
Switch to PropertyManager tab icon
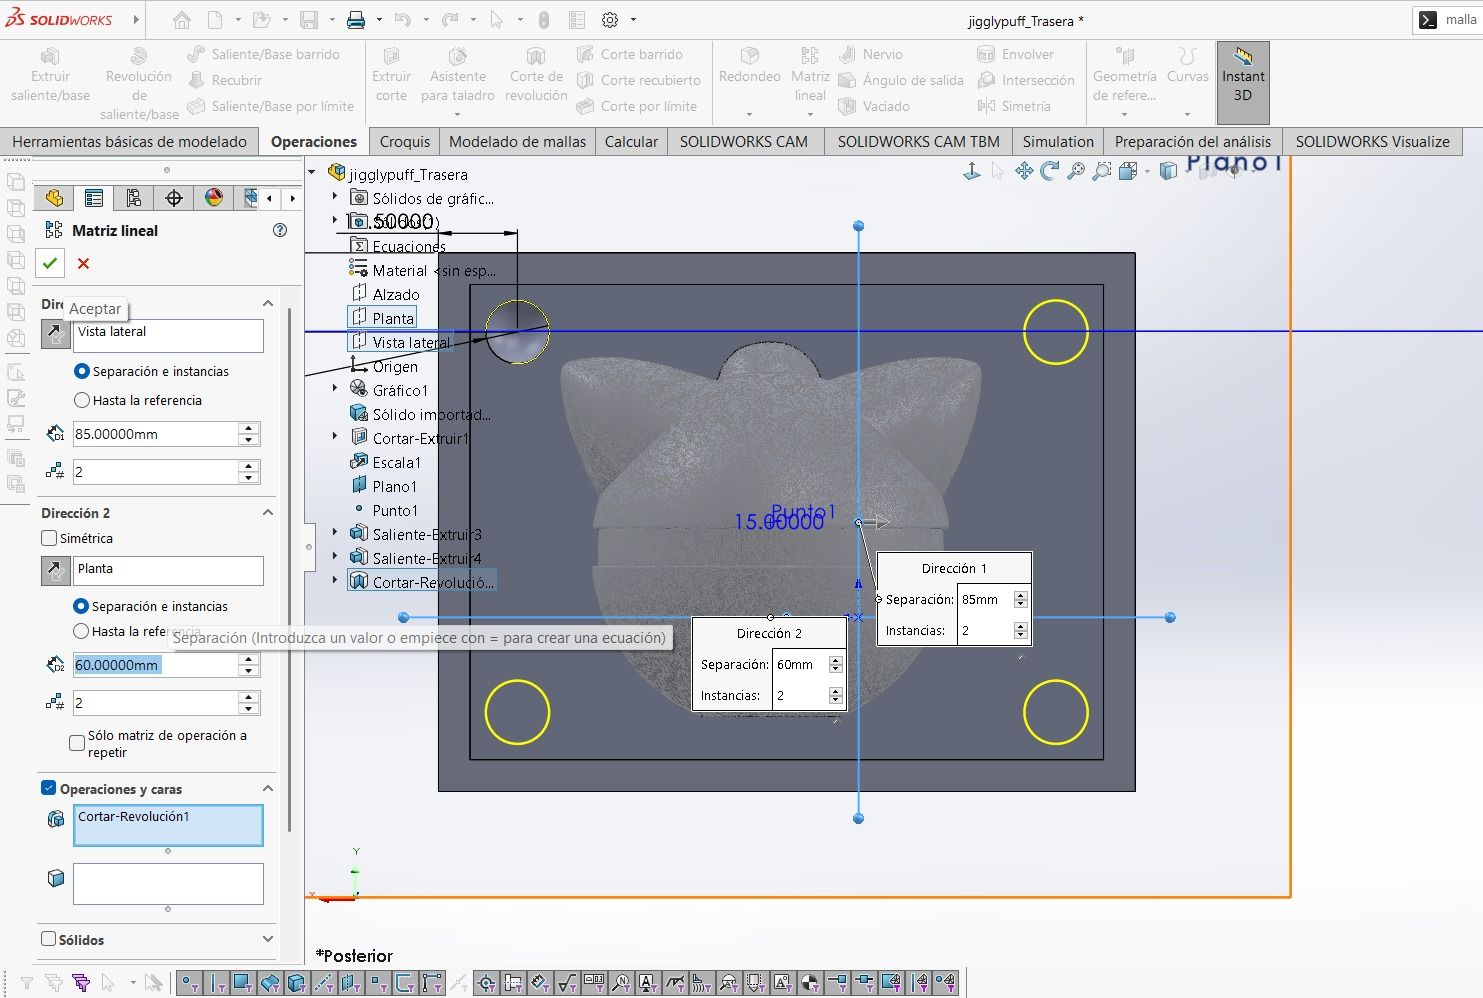pyautogui.click(x=94, y=198)
